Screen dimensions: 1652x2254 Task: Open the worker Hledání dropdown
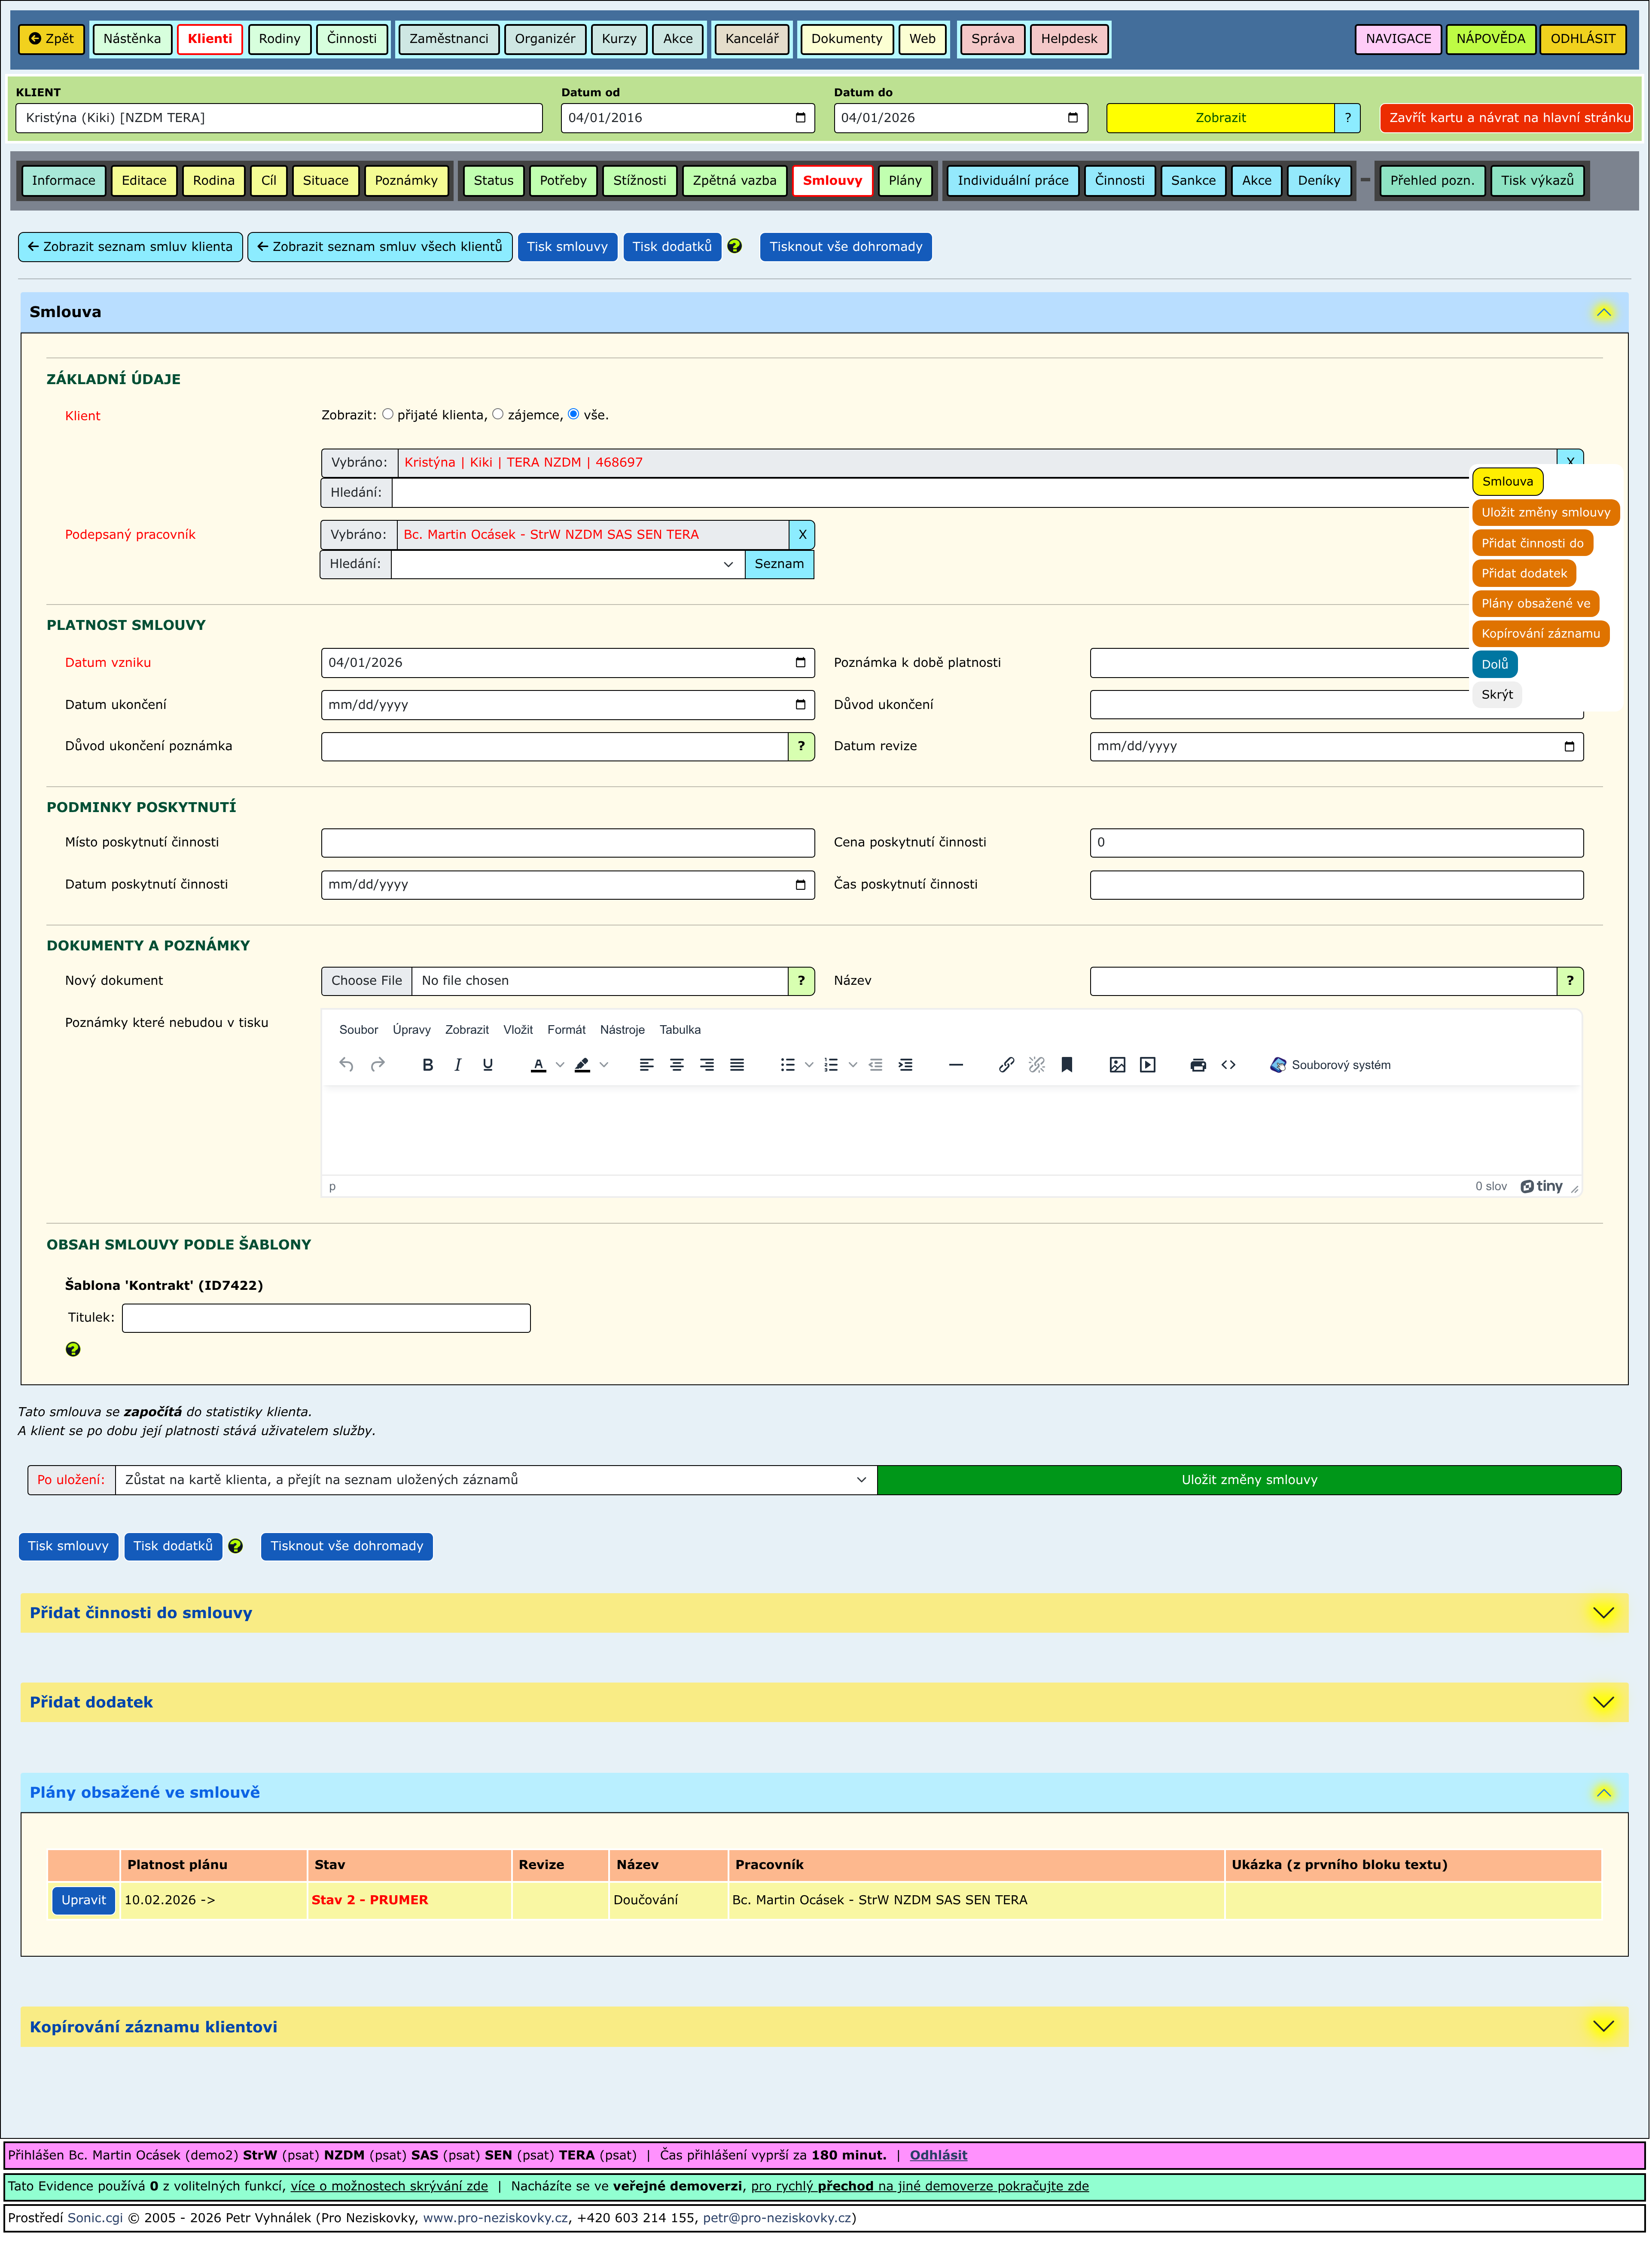point(568,565)
